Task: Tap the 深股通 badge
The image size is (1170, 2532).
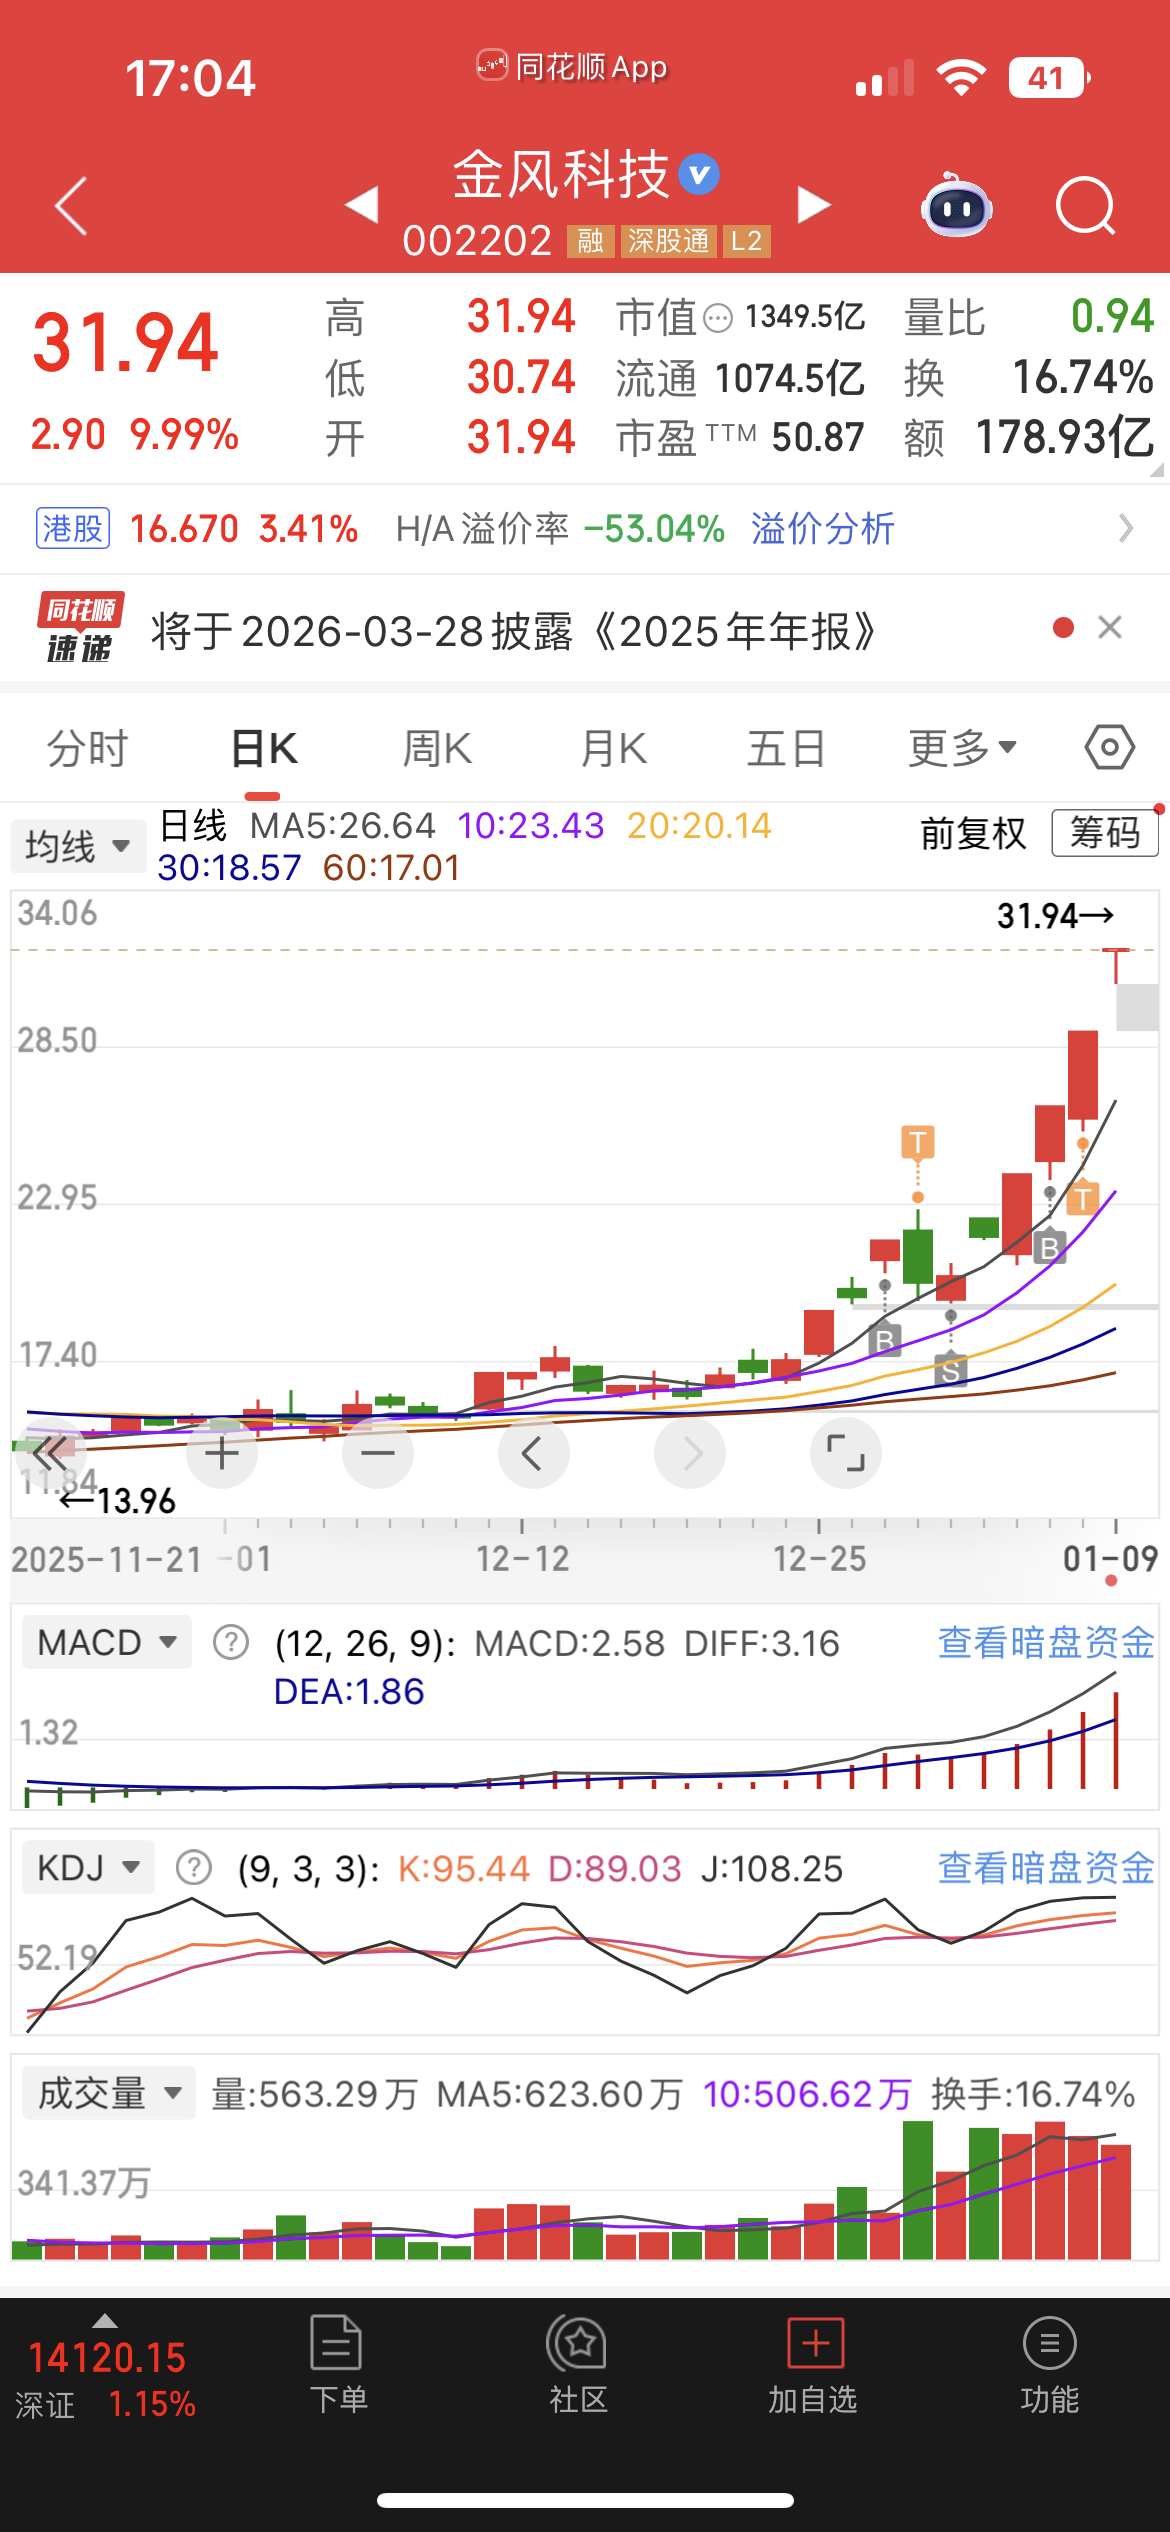Action: click(x=667, y=241)
